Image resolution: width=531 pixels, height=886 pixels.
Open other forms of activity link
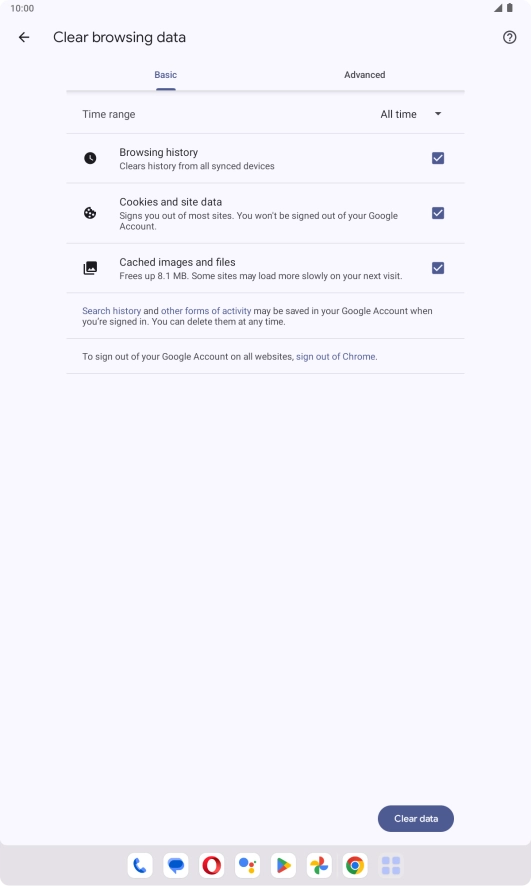[206, 311]
